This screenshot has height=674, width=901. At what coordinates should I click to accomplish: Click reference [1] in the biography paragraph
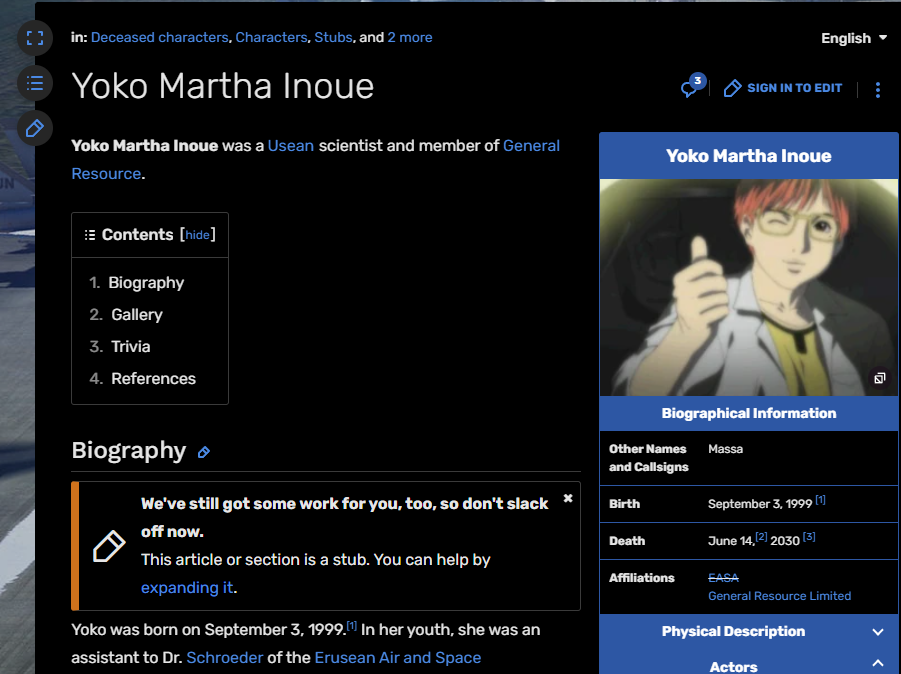coord(352,626)
